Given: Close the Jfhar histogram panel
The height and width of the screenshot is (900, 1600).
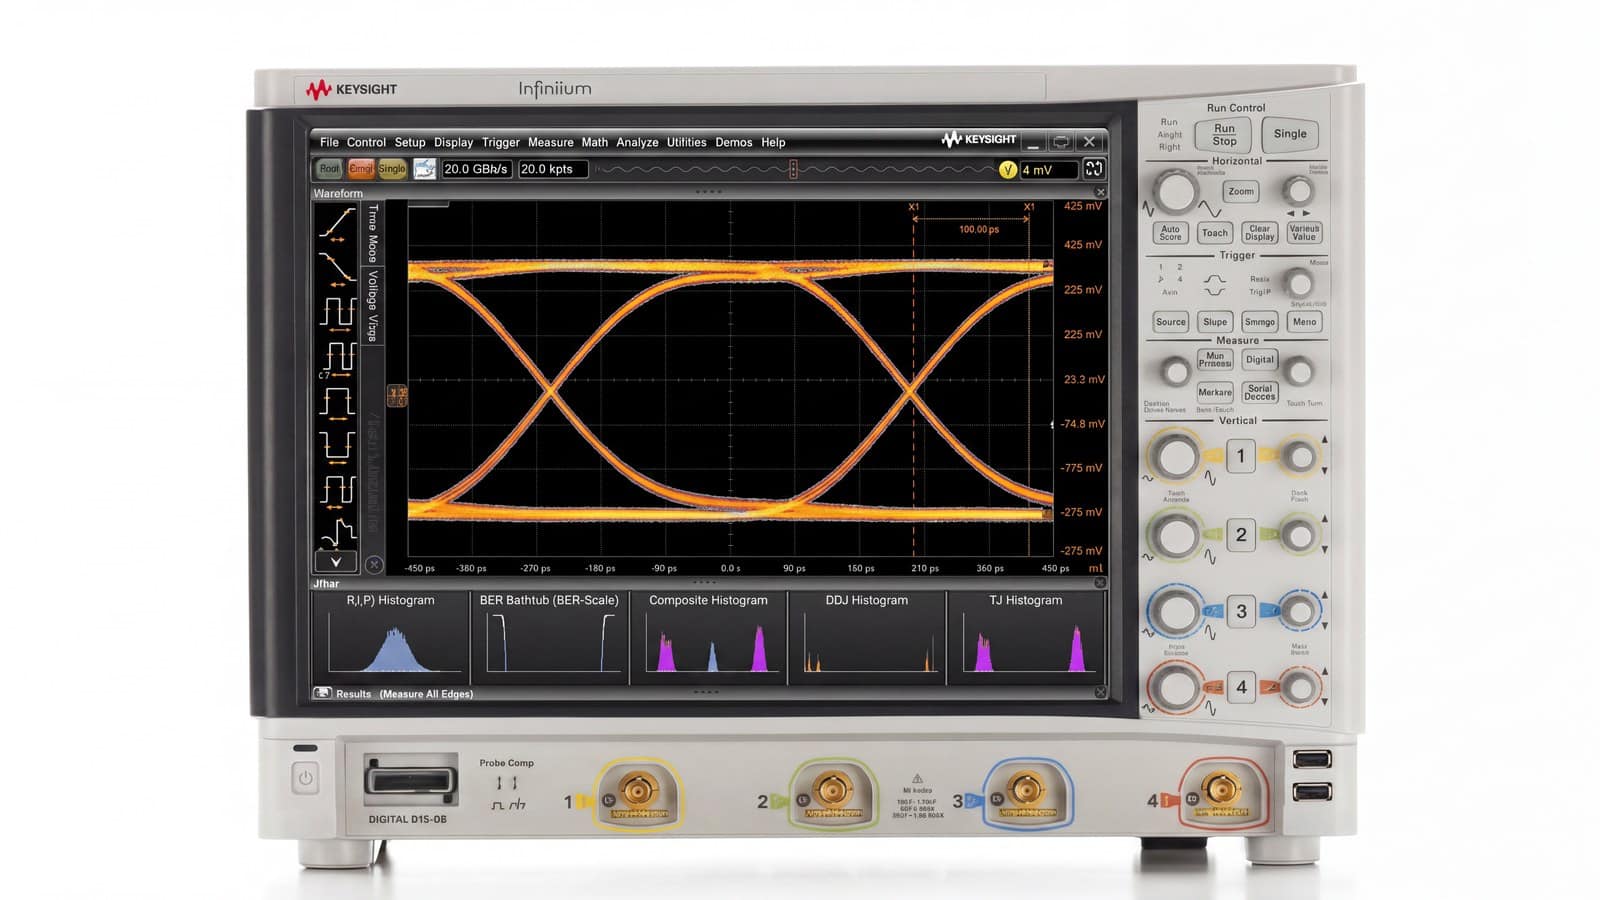Looking at the screenshot, I should tap(1100, 583).
